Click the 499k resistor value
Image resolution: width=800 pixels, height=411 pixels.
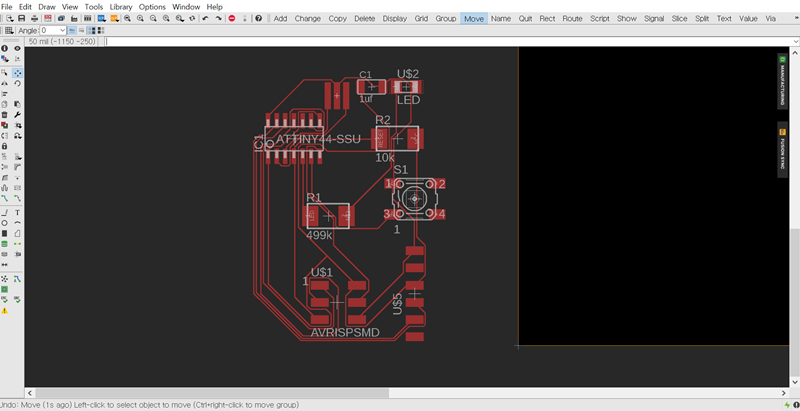tap(319, 236)
